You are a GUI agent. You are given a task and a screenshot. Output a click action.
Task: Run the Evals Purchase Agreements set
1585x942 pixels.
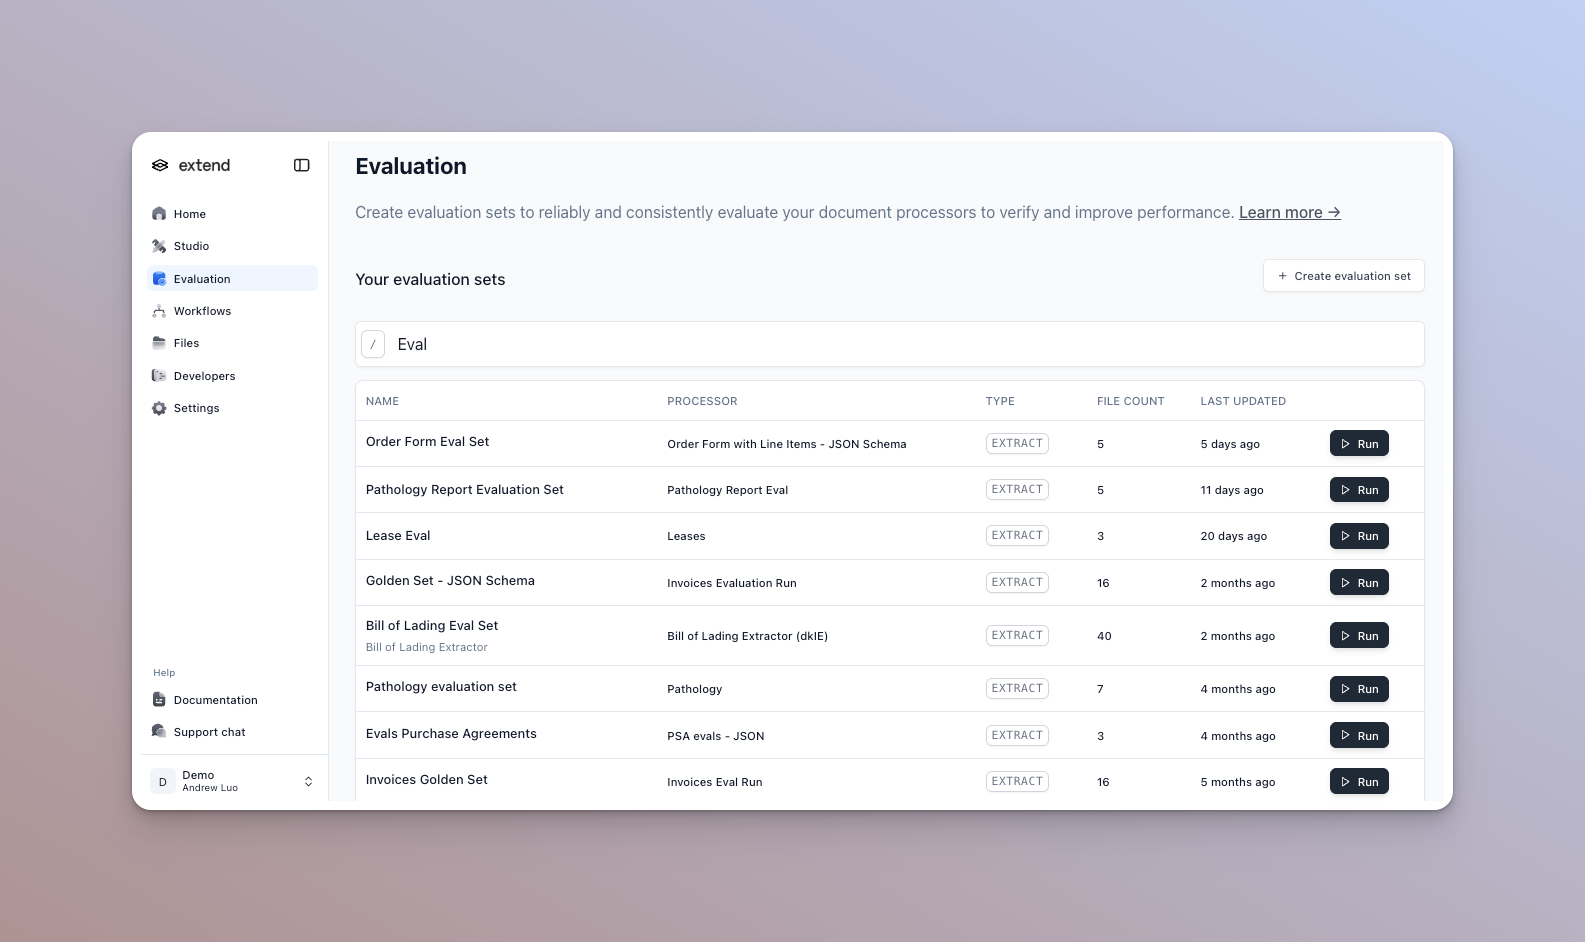pos(1359,736)
